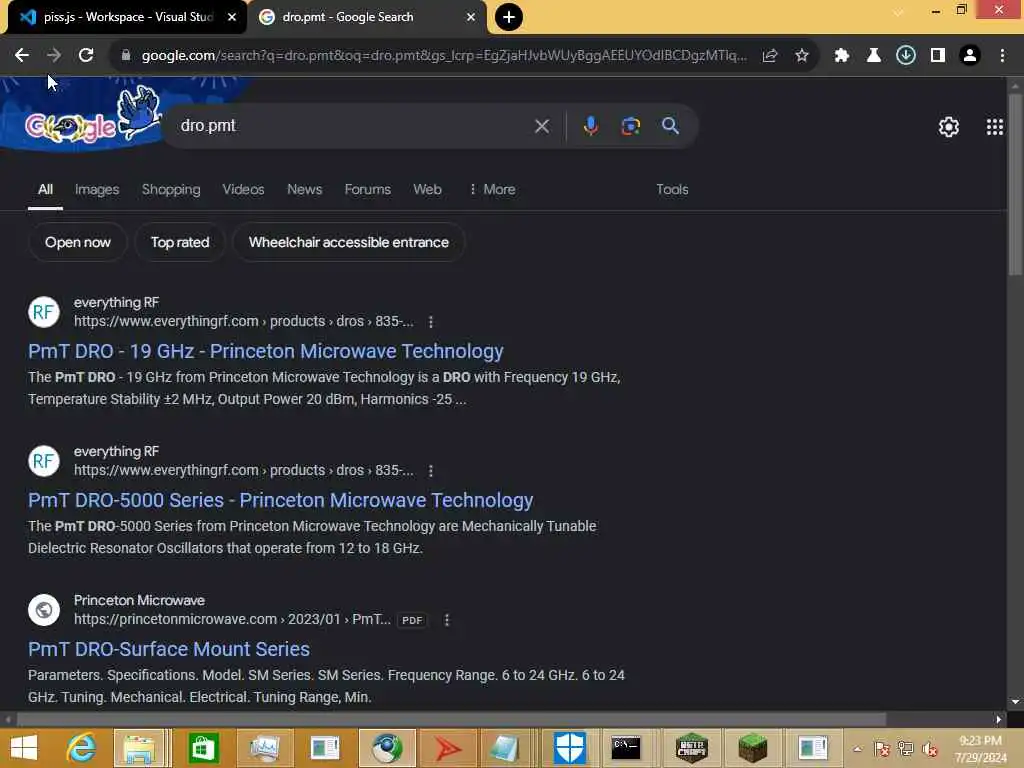Click the taskbar clock showing 9:23 PM
1024x768 pixels.
coord(980,749)
